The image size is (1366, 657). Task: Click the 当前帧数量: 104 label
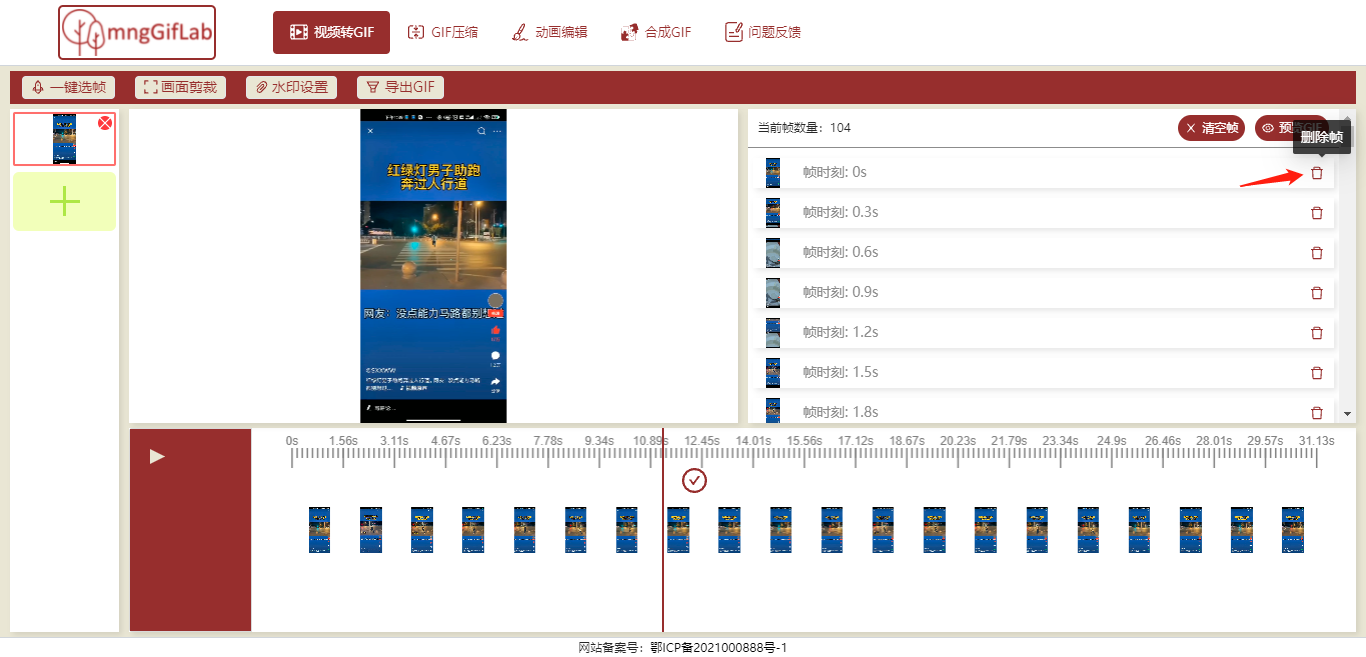coord(804,128)
